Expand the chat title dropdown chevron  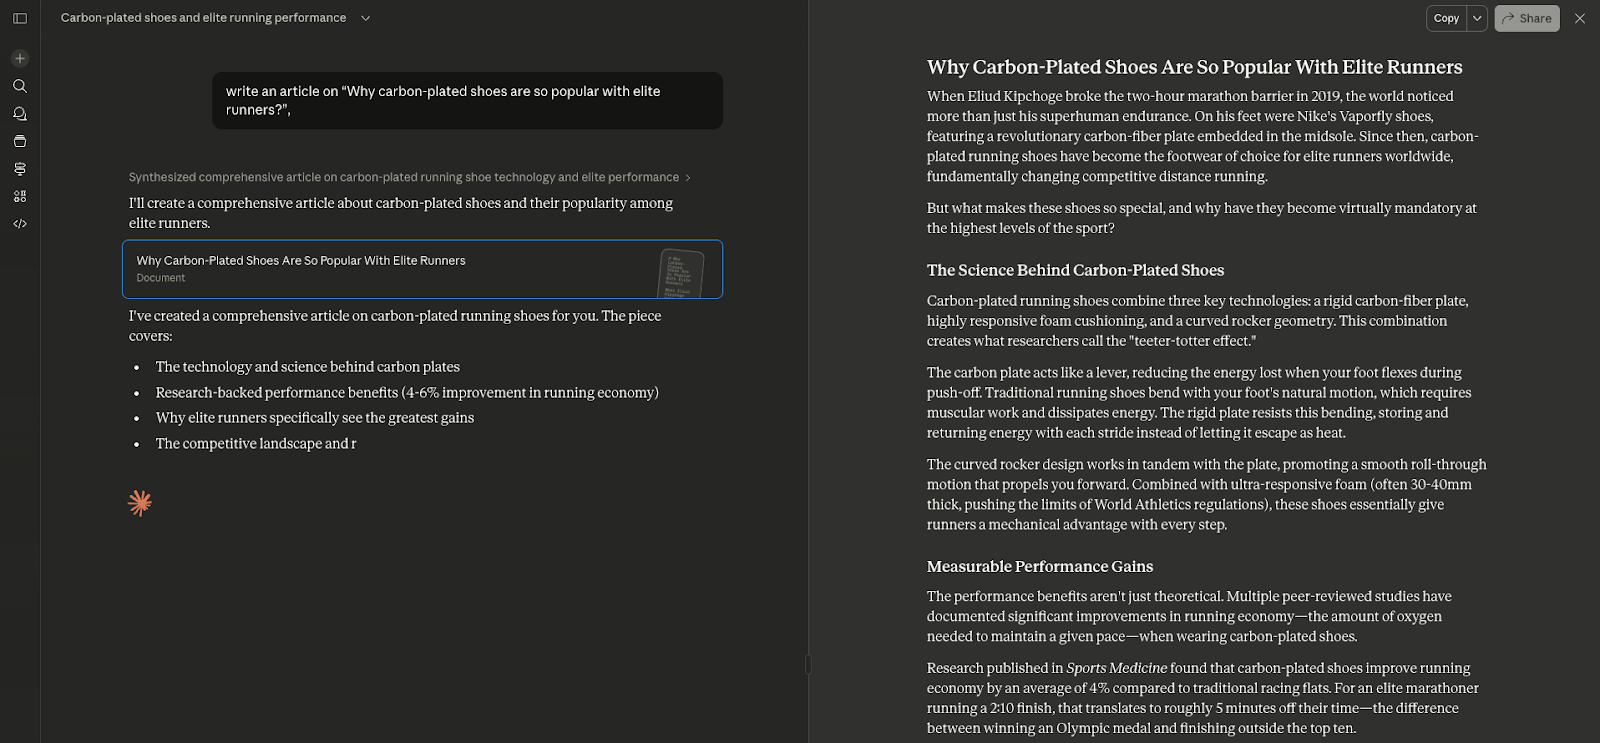pos(365,18)
